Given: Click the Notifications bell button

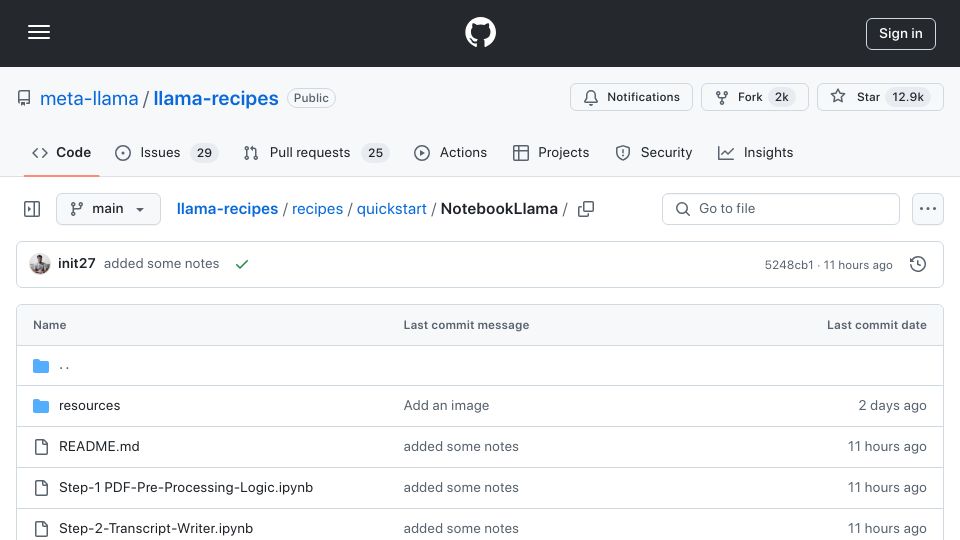Looking at the screenshot, I should pos(631,97).
